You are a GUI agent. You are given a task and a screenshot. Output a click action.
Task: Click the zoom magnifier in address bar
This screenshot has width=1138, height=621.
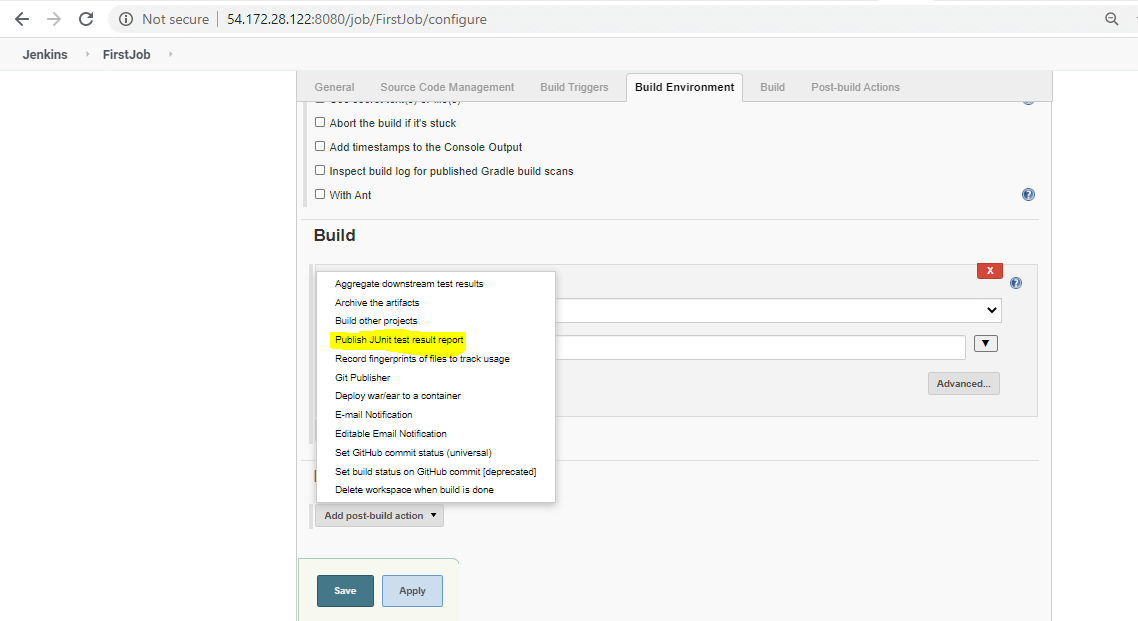(1112, 18)
